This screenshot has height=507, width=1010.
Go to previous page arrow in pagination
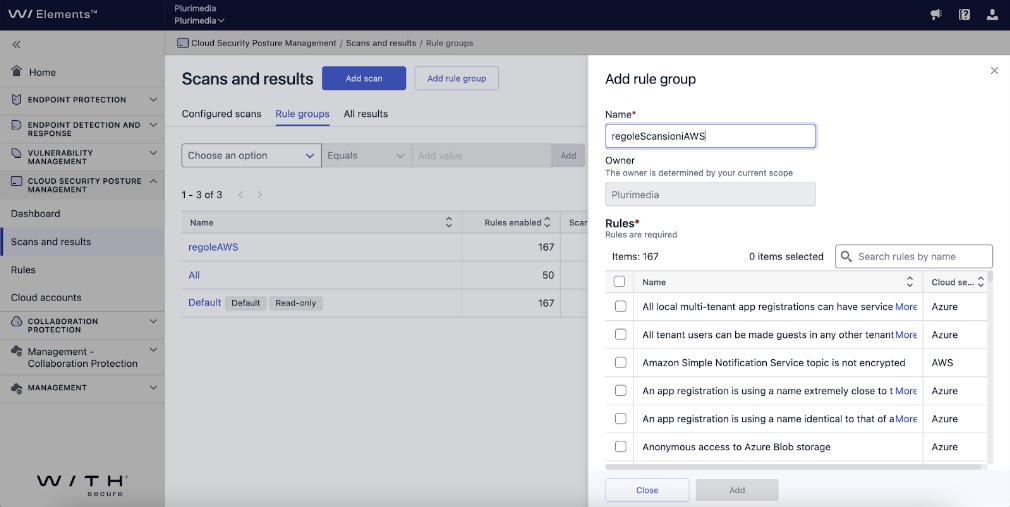click(240, 195)
